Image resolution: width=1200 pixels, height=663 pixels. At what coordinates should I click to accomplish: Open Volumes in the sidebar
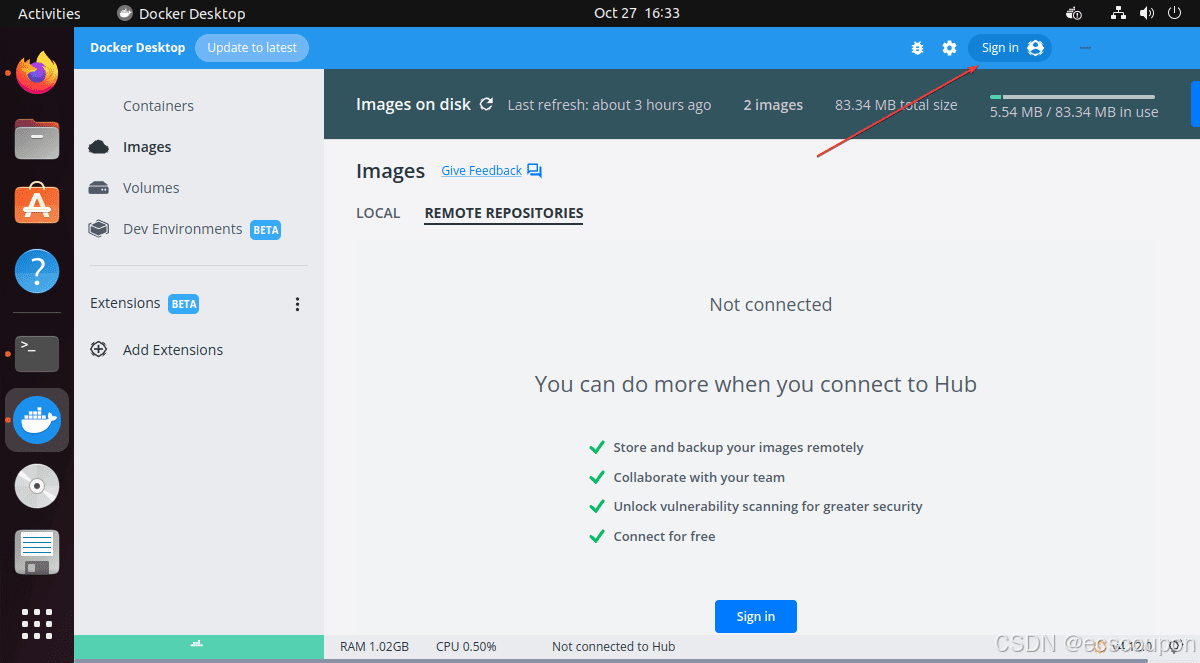pos(151,188)
